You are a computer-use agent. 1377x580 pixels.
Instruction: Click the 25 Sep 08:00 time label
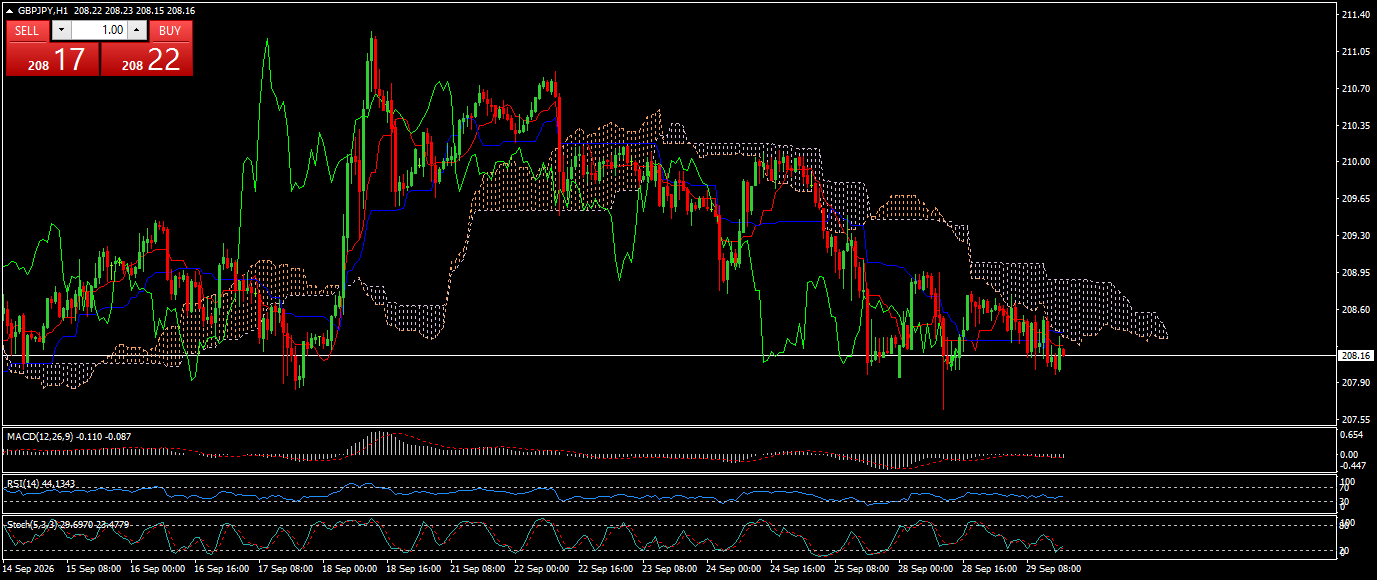[x=861, y=568]
